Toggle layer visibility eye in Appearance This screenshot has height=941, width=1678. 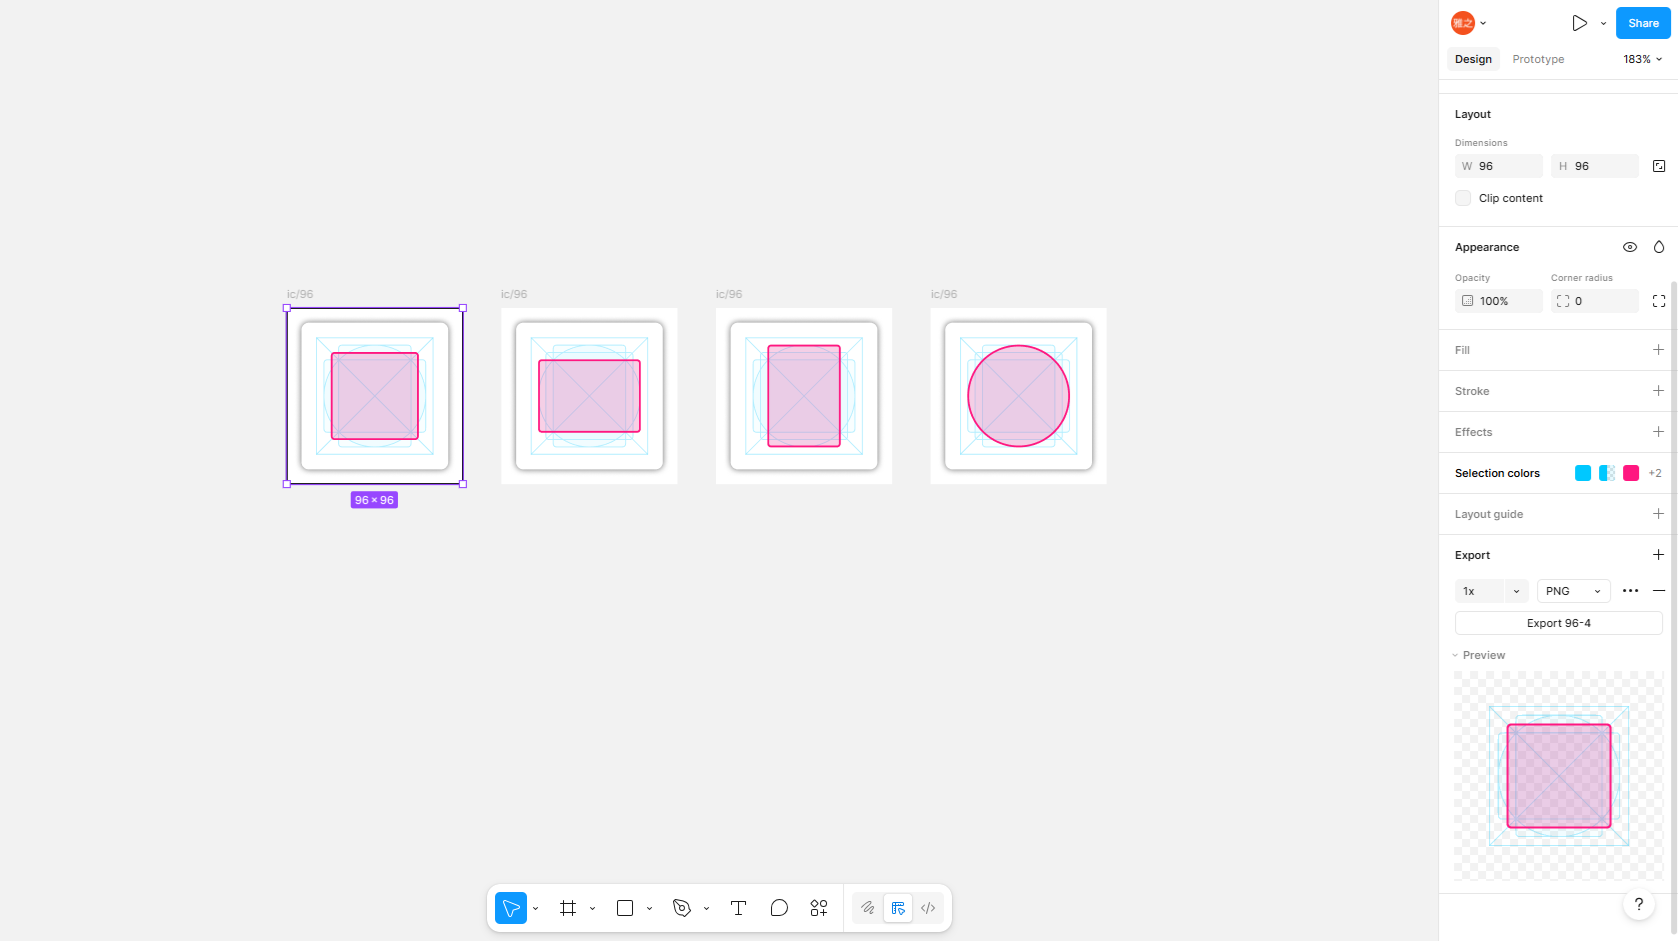click(1629, 247)
